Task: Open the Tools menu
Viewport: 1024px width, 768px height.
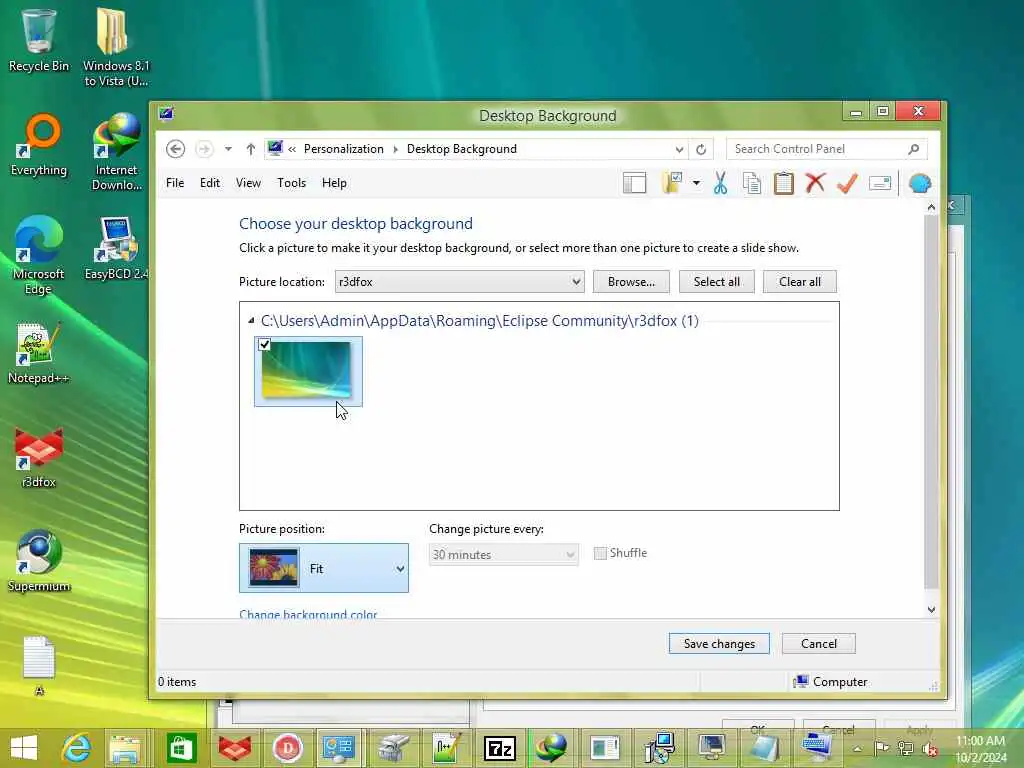Action: tap(291, 183)
